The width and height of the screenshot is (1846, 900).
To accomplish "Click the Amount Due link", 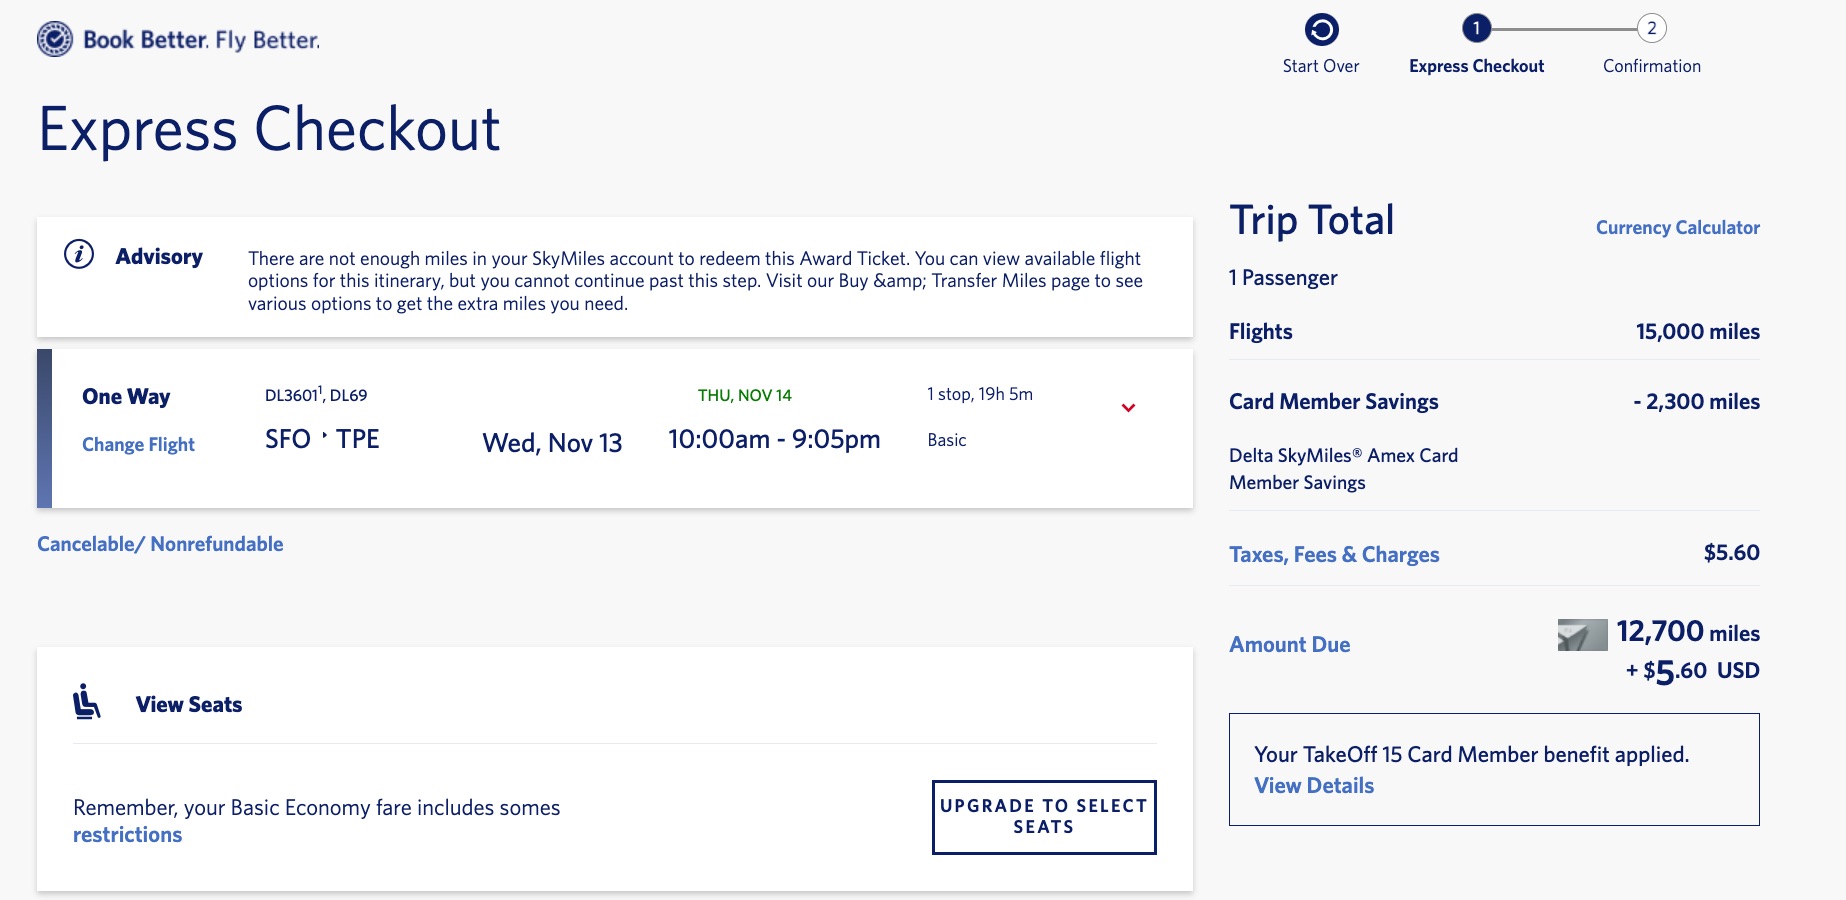I will tap(1290, 645).
